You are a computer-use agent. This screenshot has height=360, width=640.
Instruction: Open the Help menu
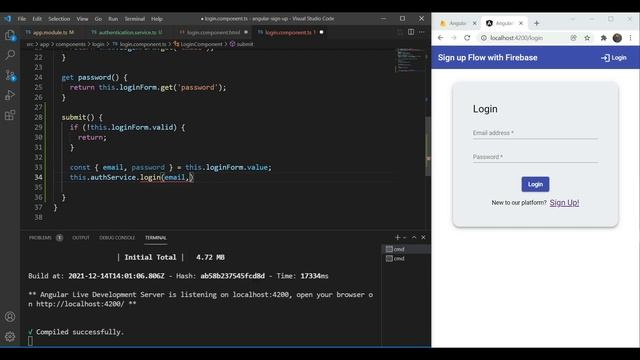157,19
